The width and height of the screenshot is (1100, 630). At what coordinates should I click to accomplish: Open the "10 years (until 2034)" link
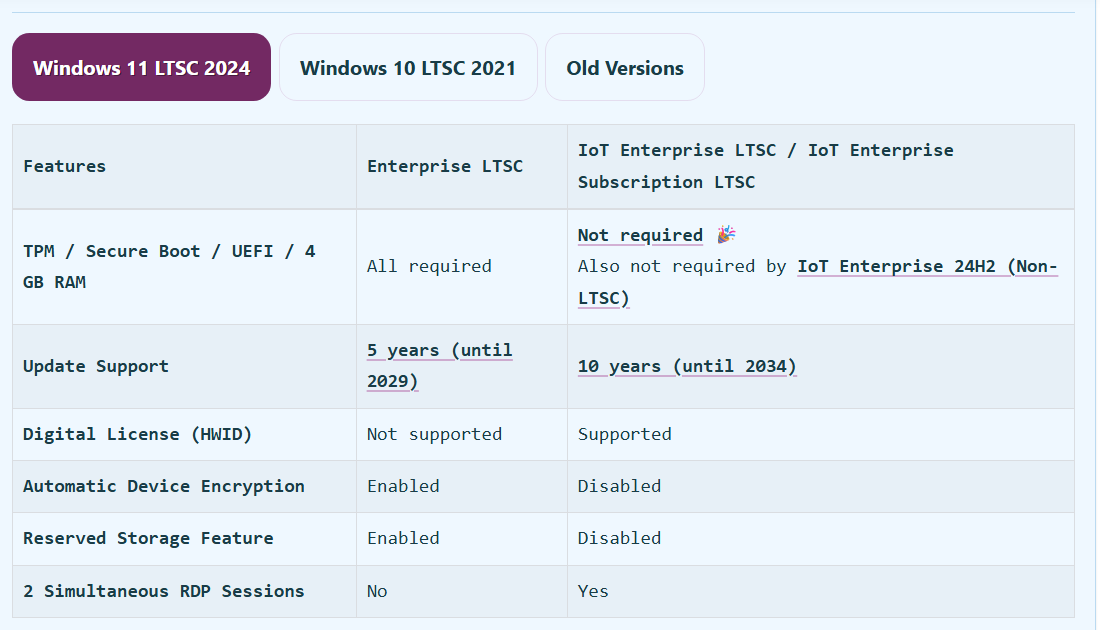[x=687, y=366]
